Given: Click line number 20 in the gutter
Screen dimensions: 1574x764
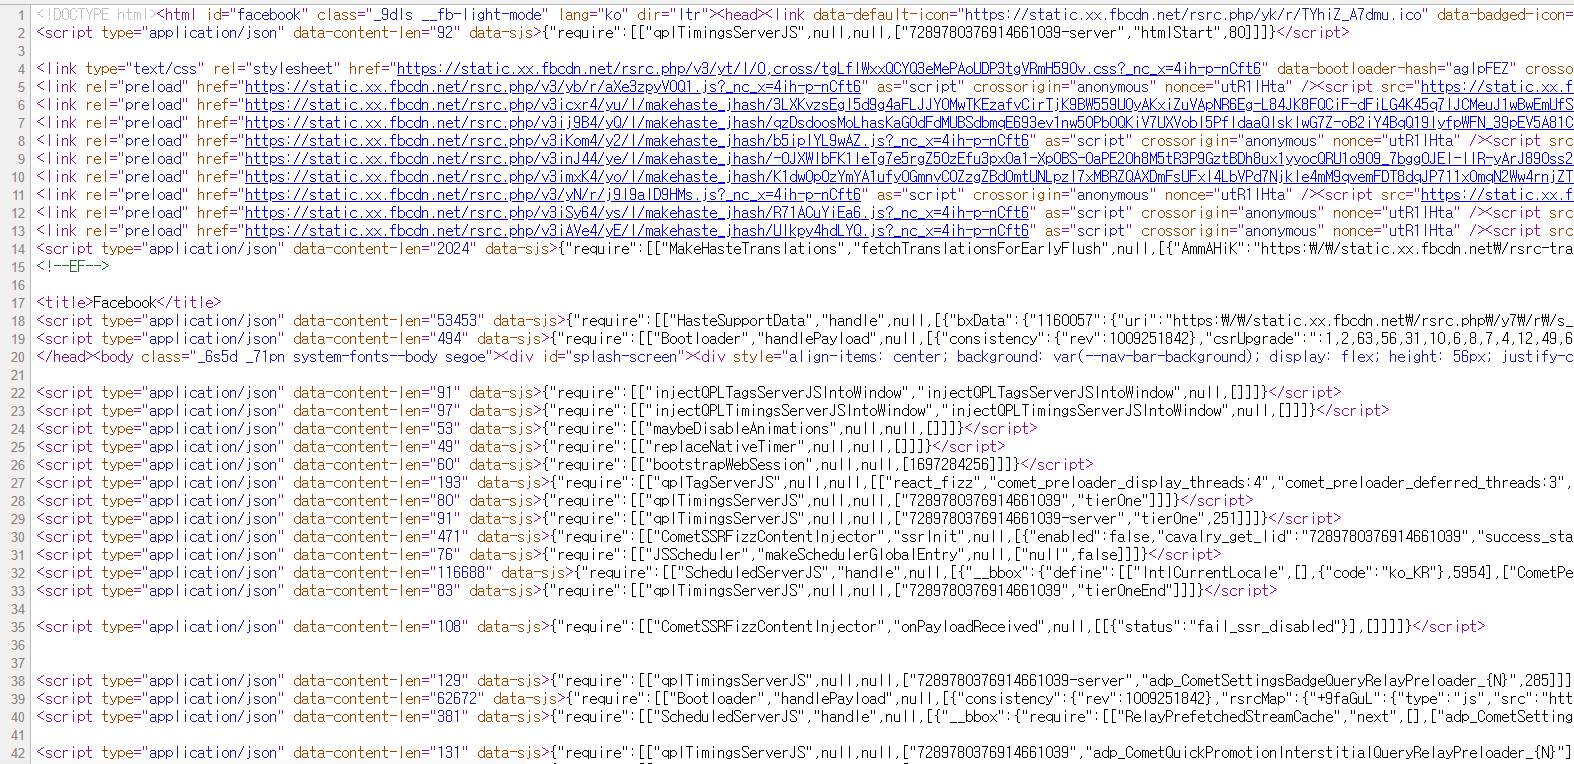Looking at the screenshot, I should pos(18,357).
